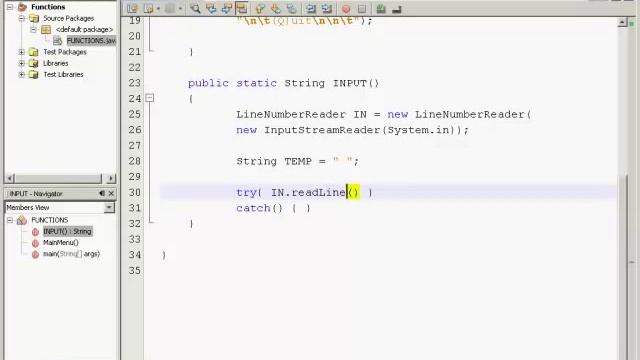This screenshot has width=640, height=360.
Task: Stop Macro Recording square icon
Action: coord(362,9)
